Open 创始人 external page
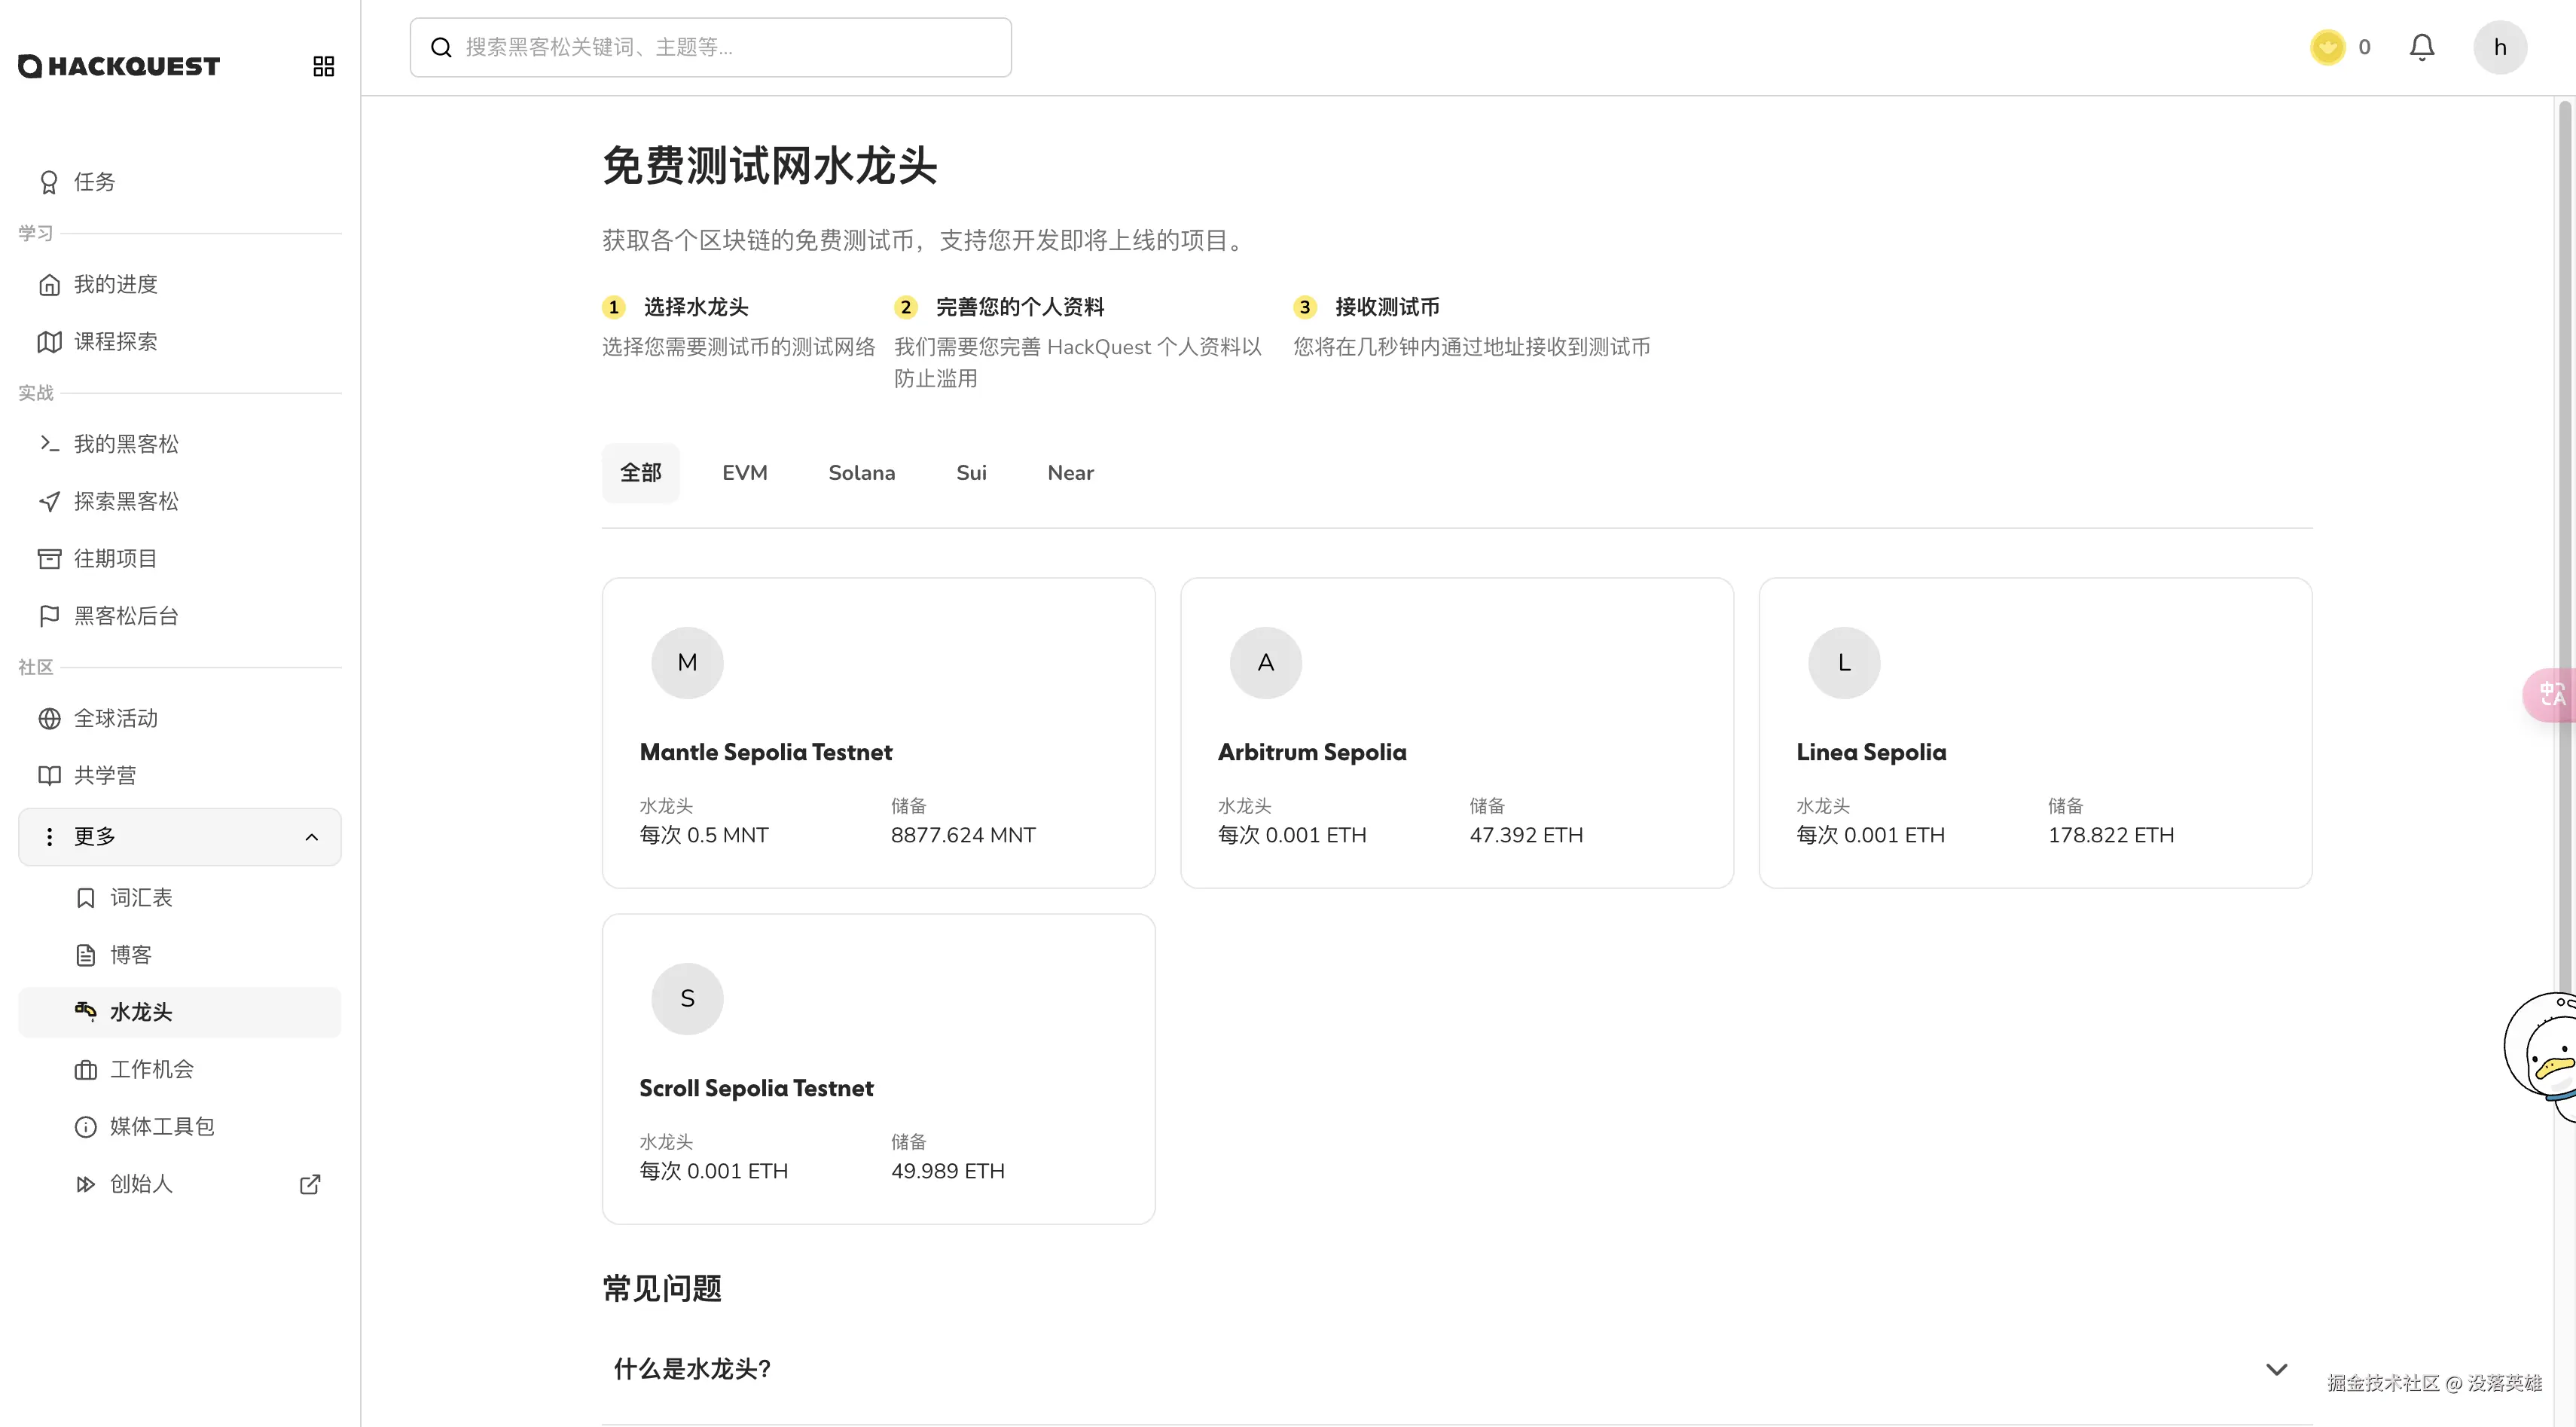This screenshot has width=2576, height=1427. click(x=180, y=1184)
